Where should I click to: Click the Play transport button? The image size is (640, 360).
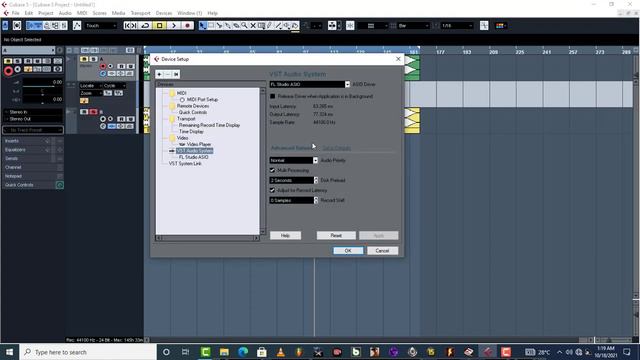click(173, 25)
